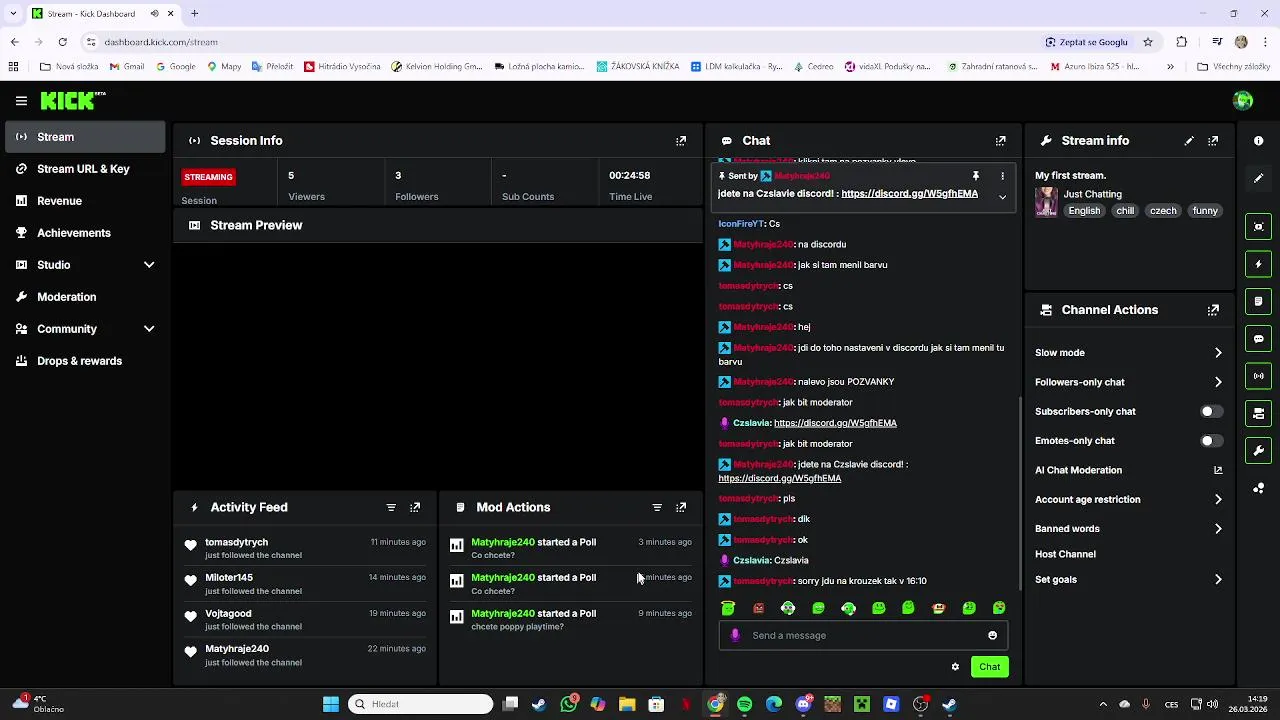Click the Just Chatting category thumbnail
Viewport: 1280px width, 720px height.
click(1046, 202)
